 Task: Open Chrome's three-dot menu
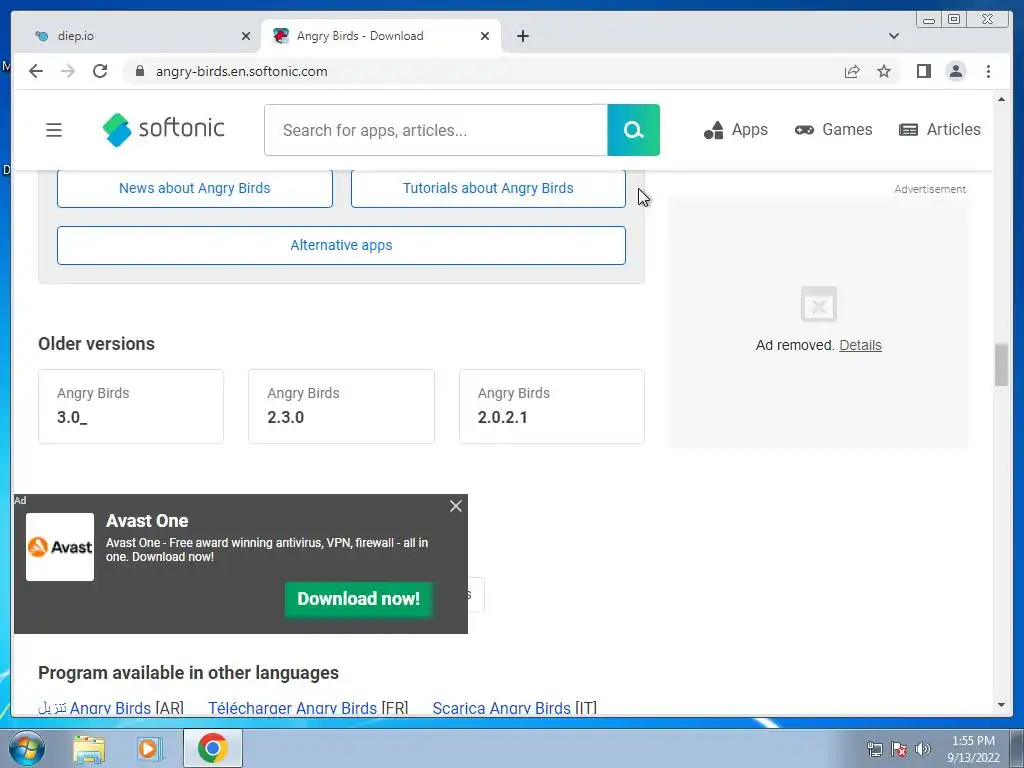click(988, 71)
